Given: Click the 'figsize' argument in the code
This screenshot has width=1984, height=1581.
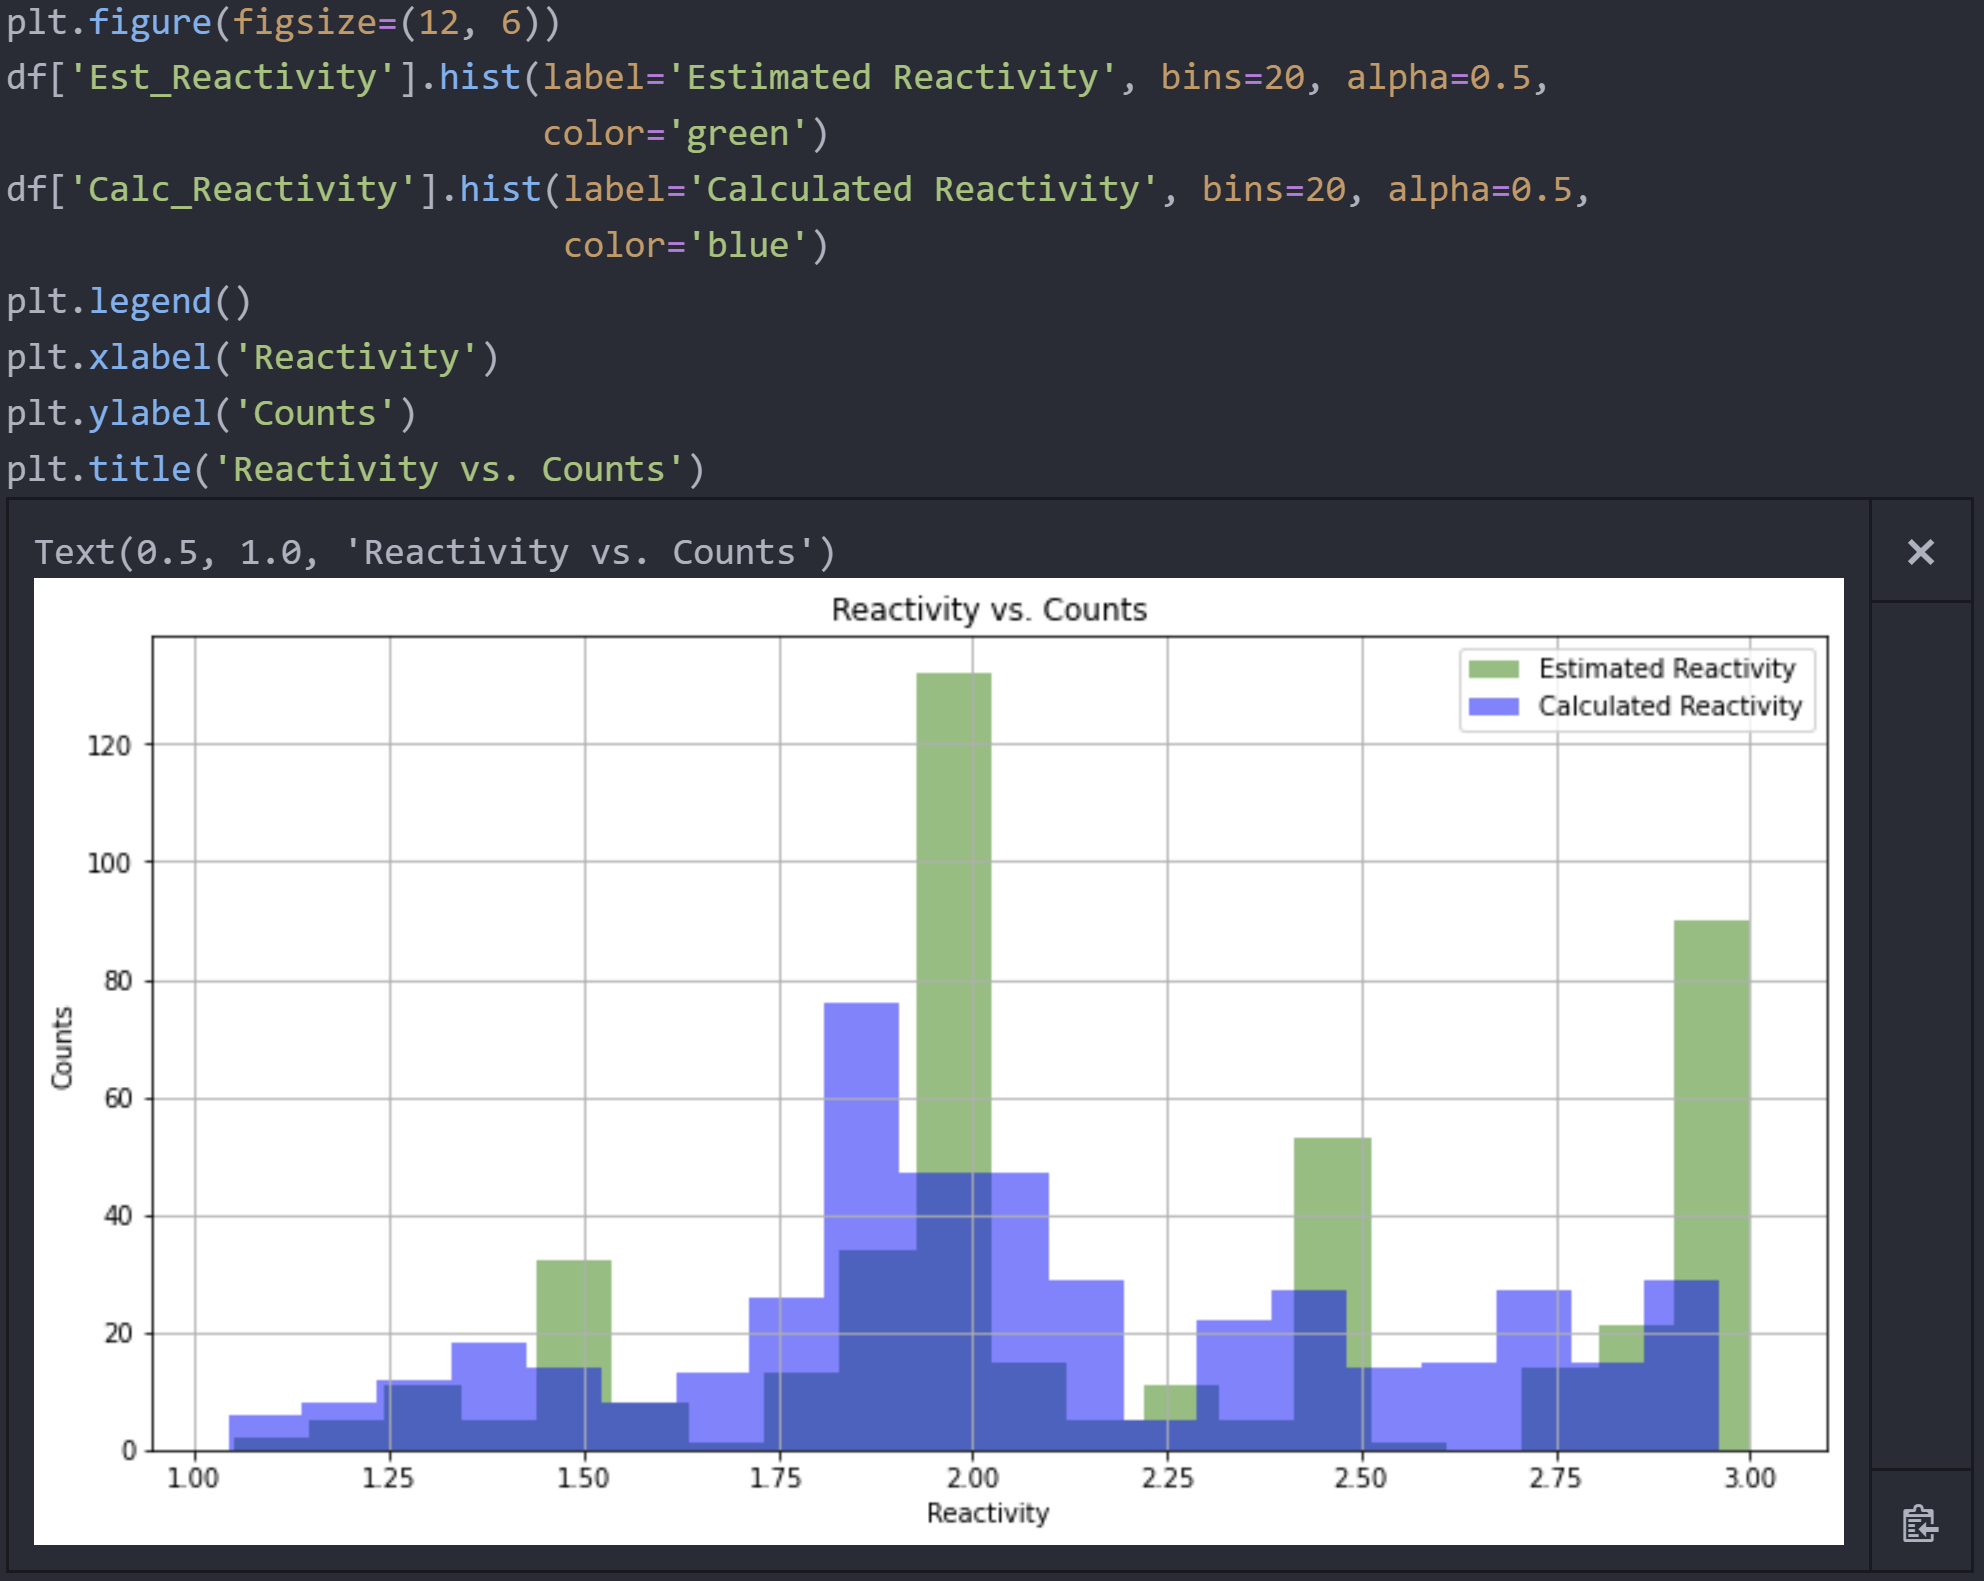Looking at the screenshot, I should [304, 22].
